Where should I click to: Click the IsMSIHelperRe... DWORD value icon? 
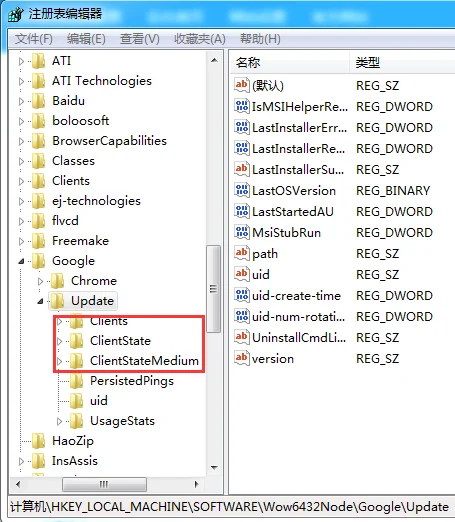(x=242, y=106)
